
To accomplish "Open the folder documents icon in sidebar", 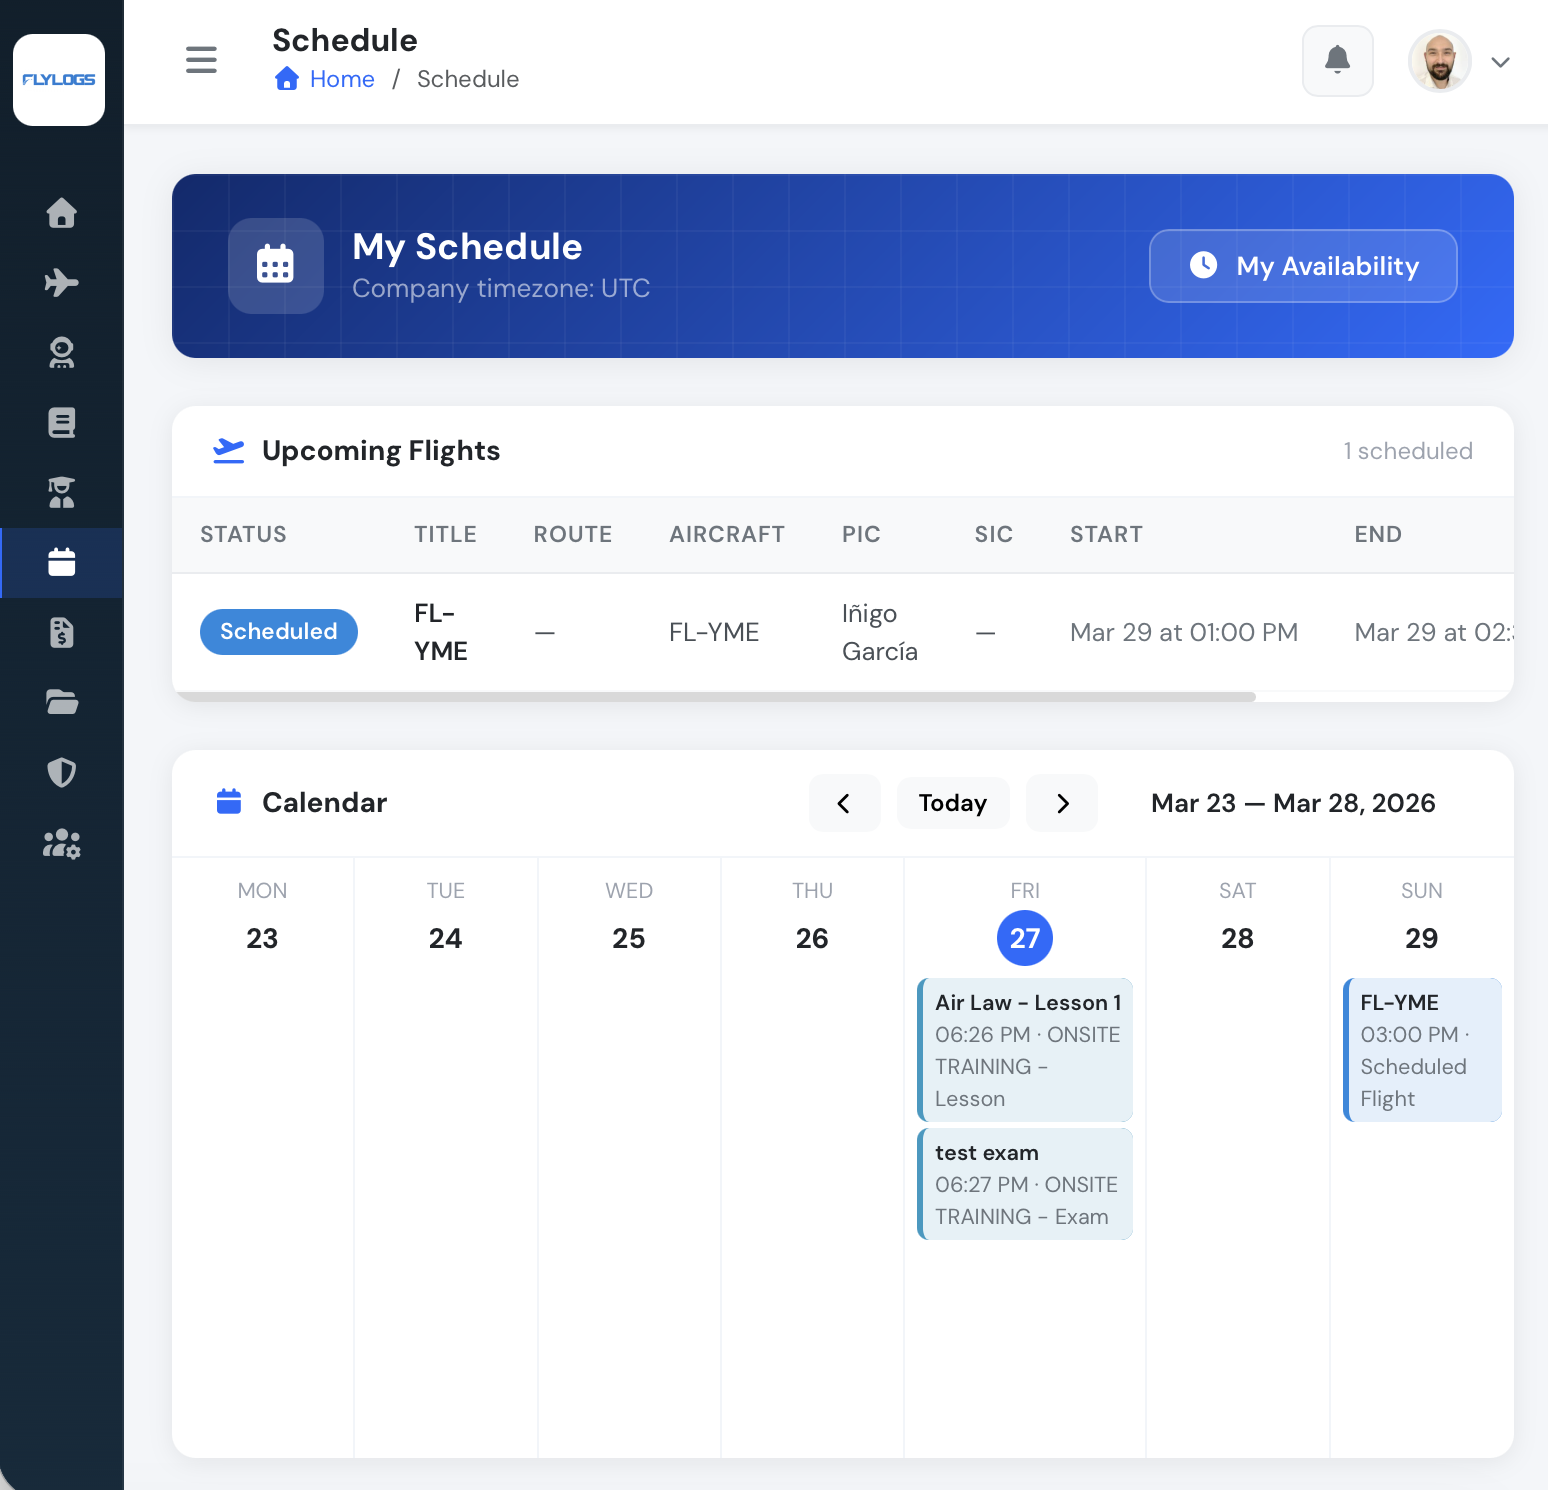I will pos(62,703).
